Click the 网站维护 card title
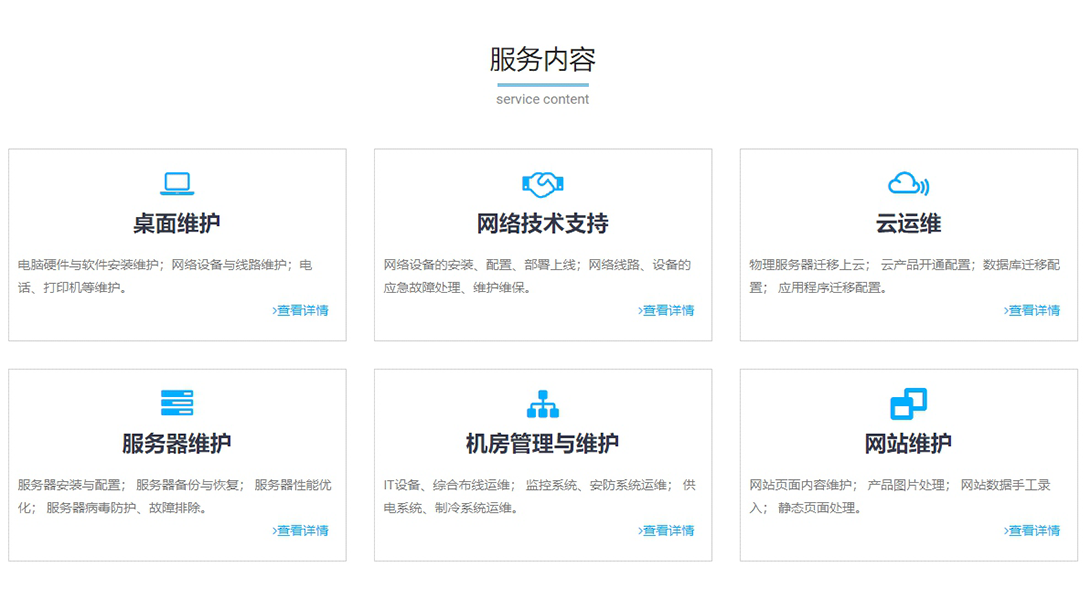 (908, 444)
